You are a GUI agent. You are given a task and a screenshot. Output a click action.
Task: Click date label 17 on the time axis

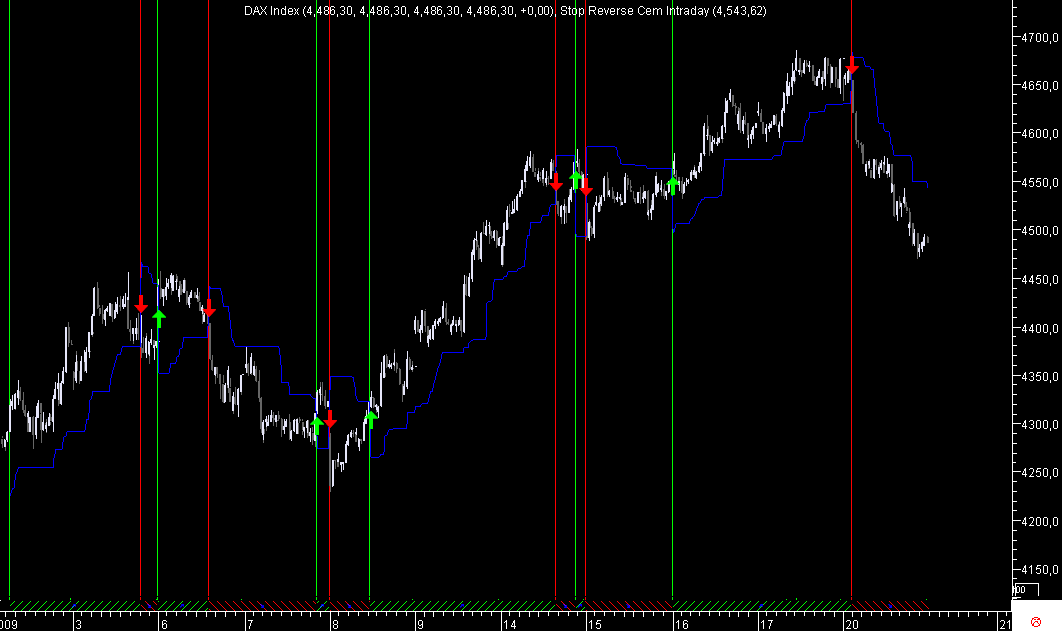(767, 624)
